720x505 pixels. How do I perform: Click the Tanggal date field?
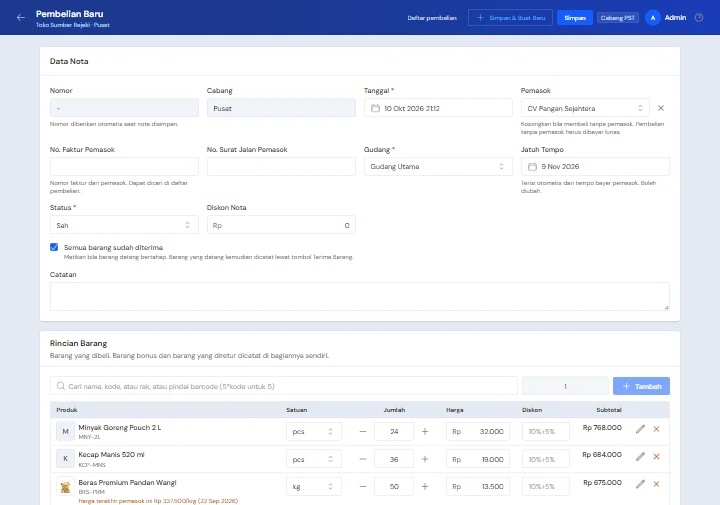(438, 108)
